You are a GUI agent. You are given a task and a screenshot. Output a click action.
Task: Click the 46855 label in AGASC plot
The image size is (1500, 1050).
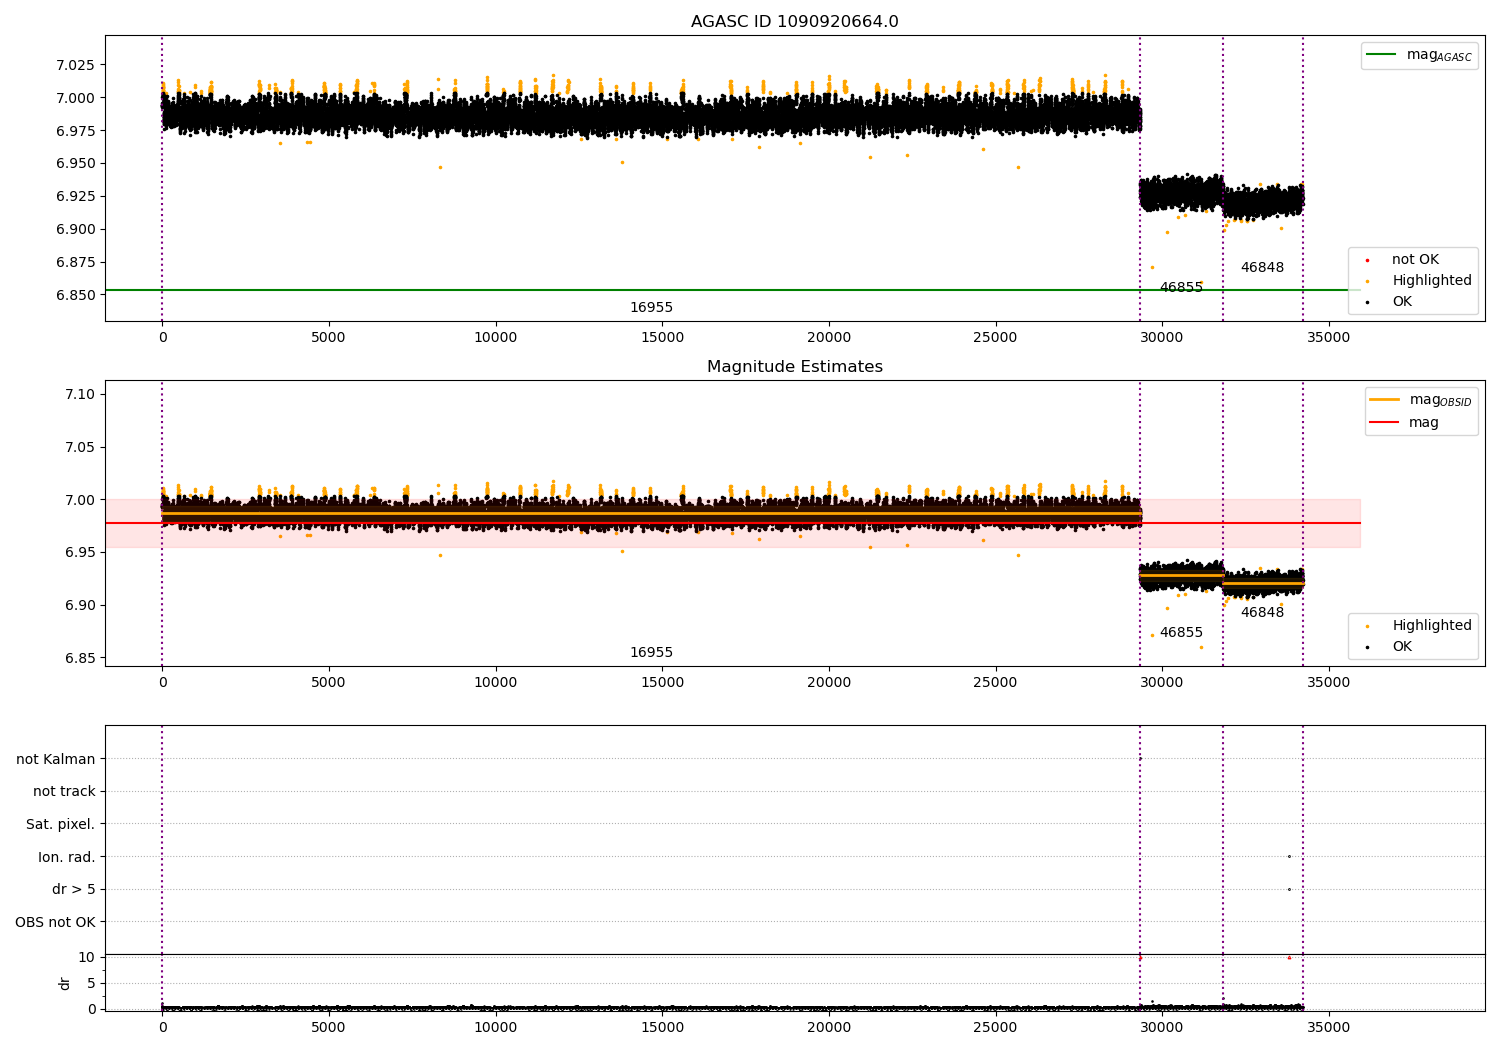(x=1181, y=288)
